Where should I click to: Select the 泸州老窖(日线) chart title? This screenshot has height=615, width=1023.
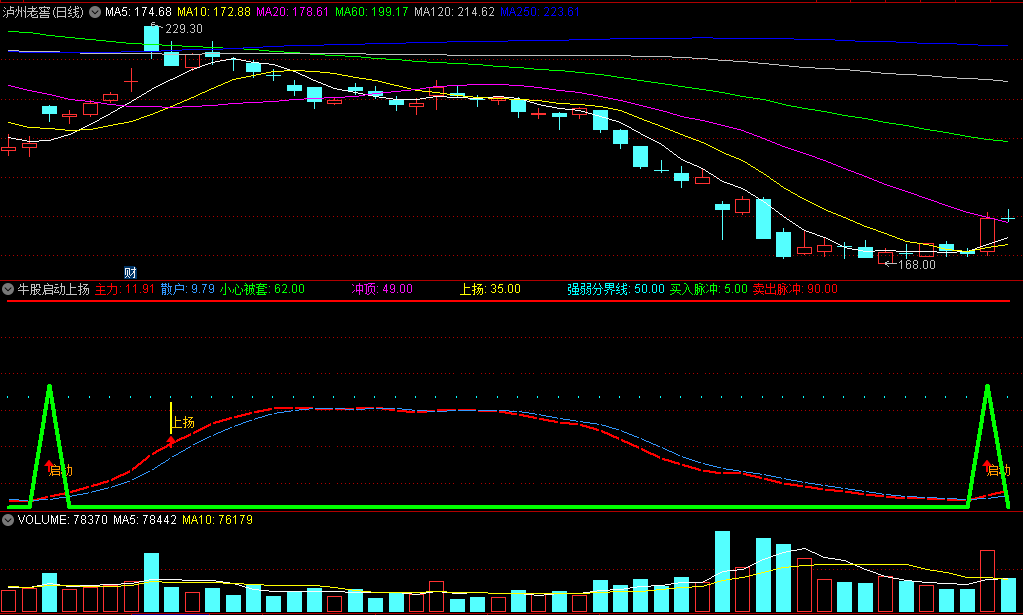pos(43,12)
